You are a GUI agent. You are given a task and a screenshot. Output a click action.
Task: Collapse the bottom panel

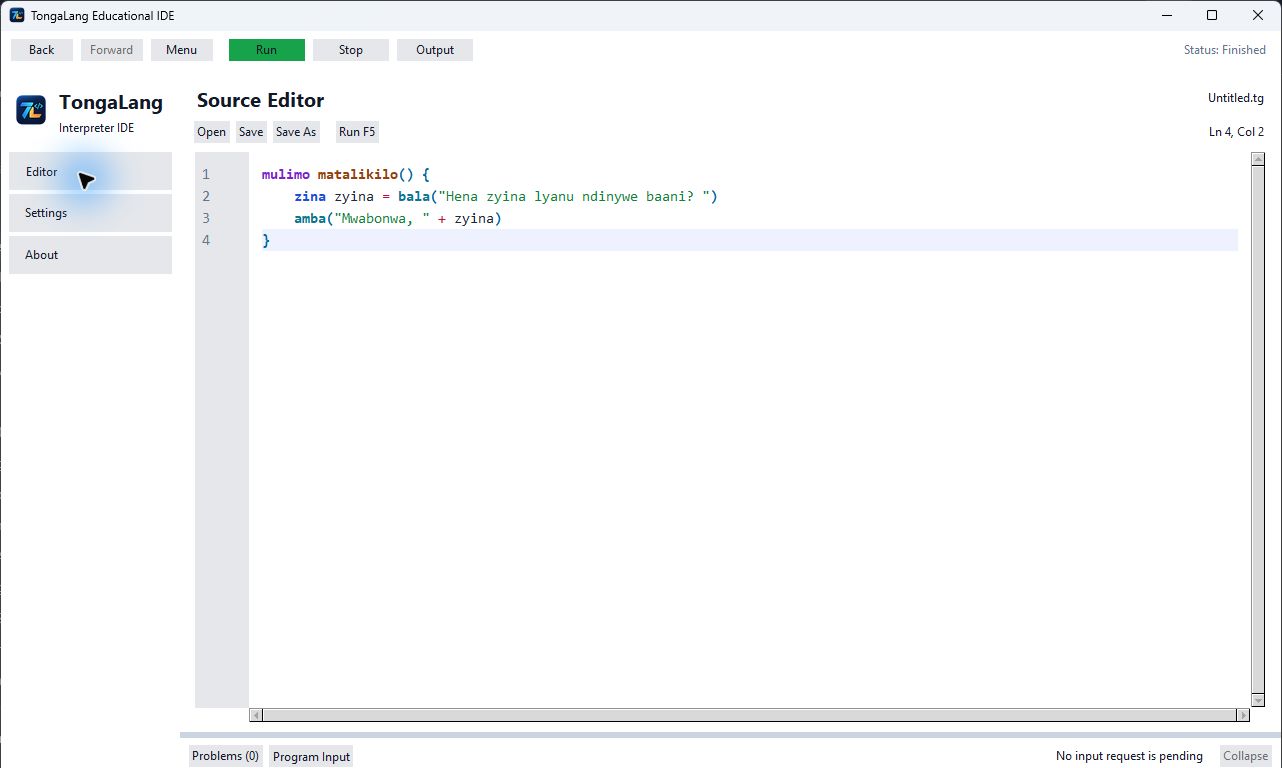pos(1246,756)
